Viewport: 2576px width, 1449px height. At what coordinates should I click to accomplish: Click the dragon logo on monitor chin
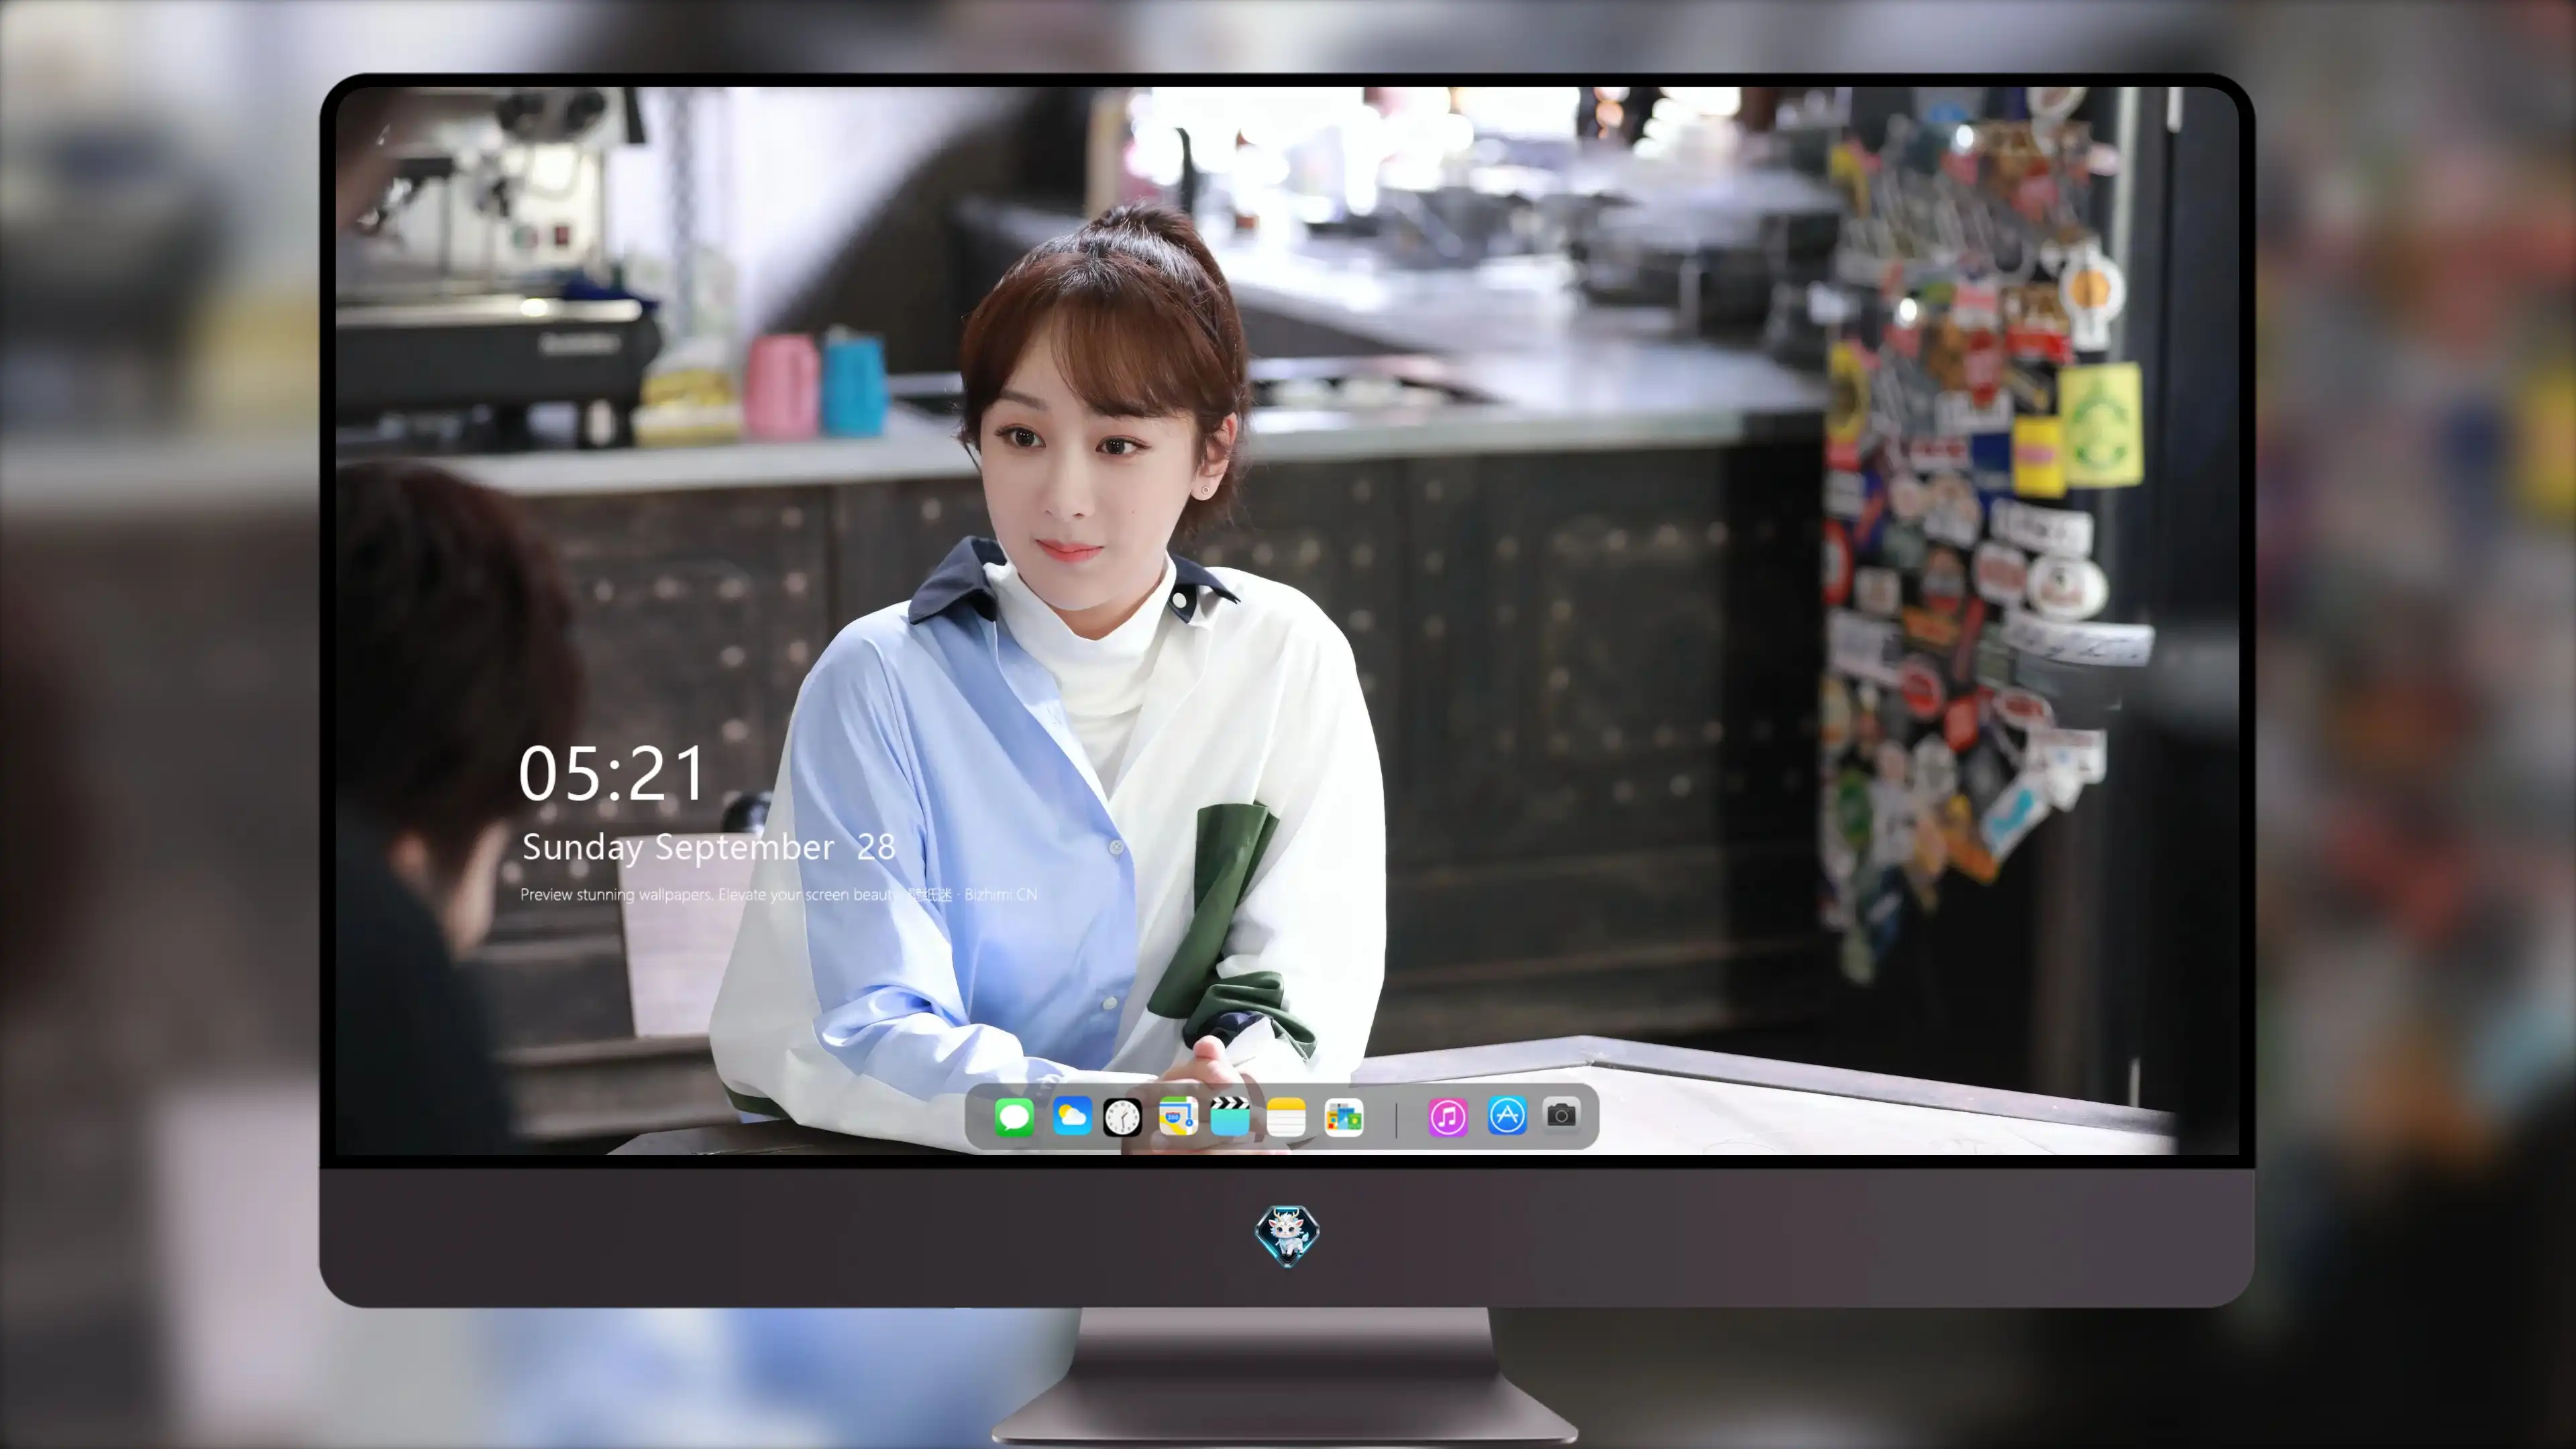pyautogui.click(x=1287, y=1236)
